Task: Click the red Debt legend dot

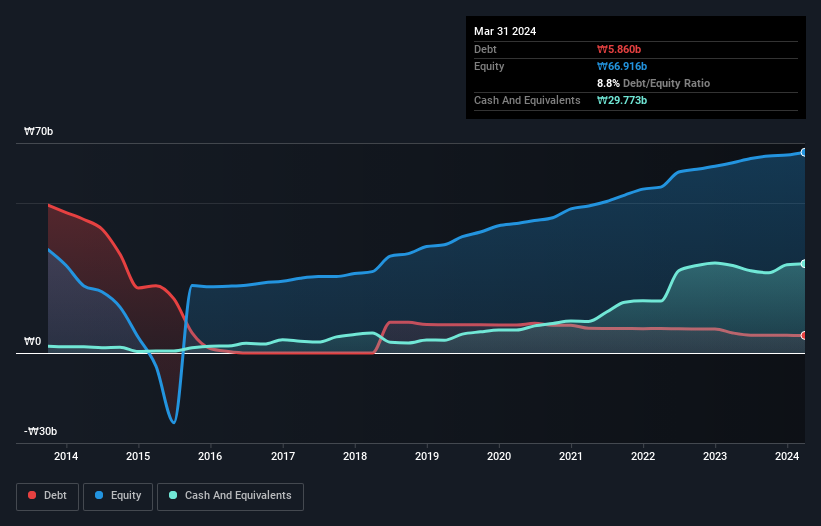Action: point(32,495)
